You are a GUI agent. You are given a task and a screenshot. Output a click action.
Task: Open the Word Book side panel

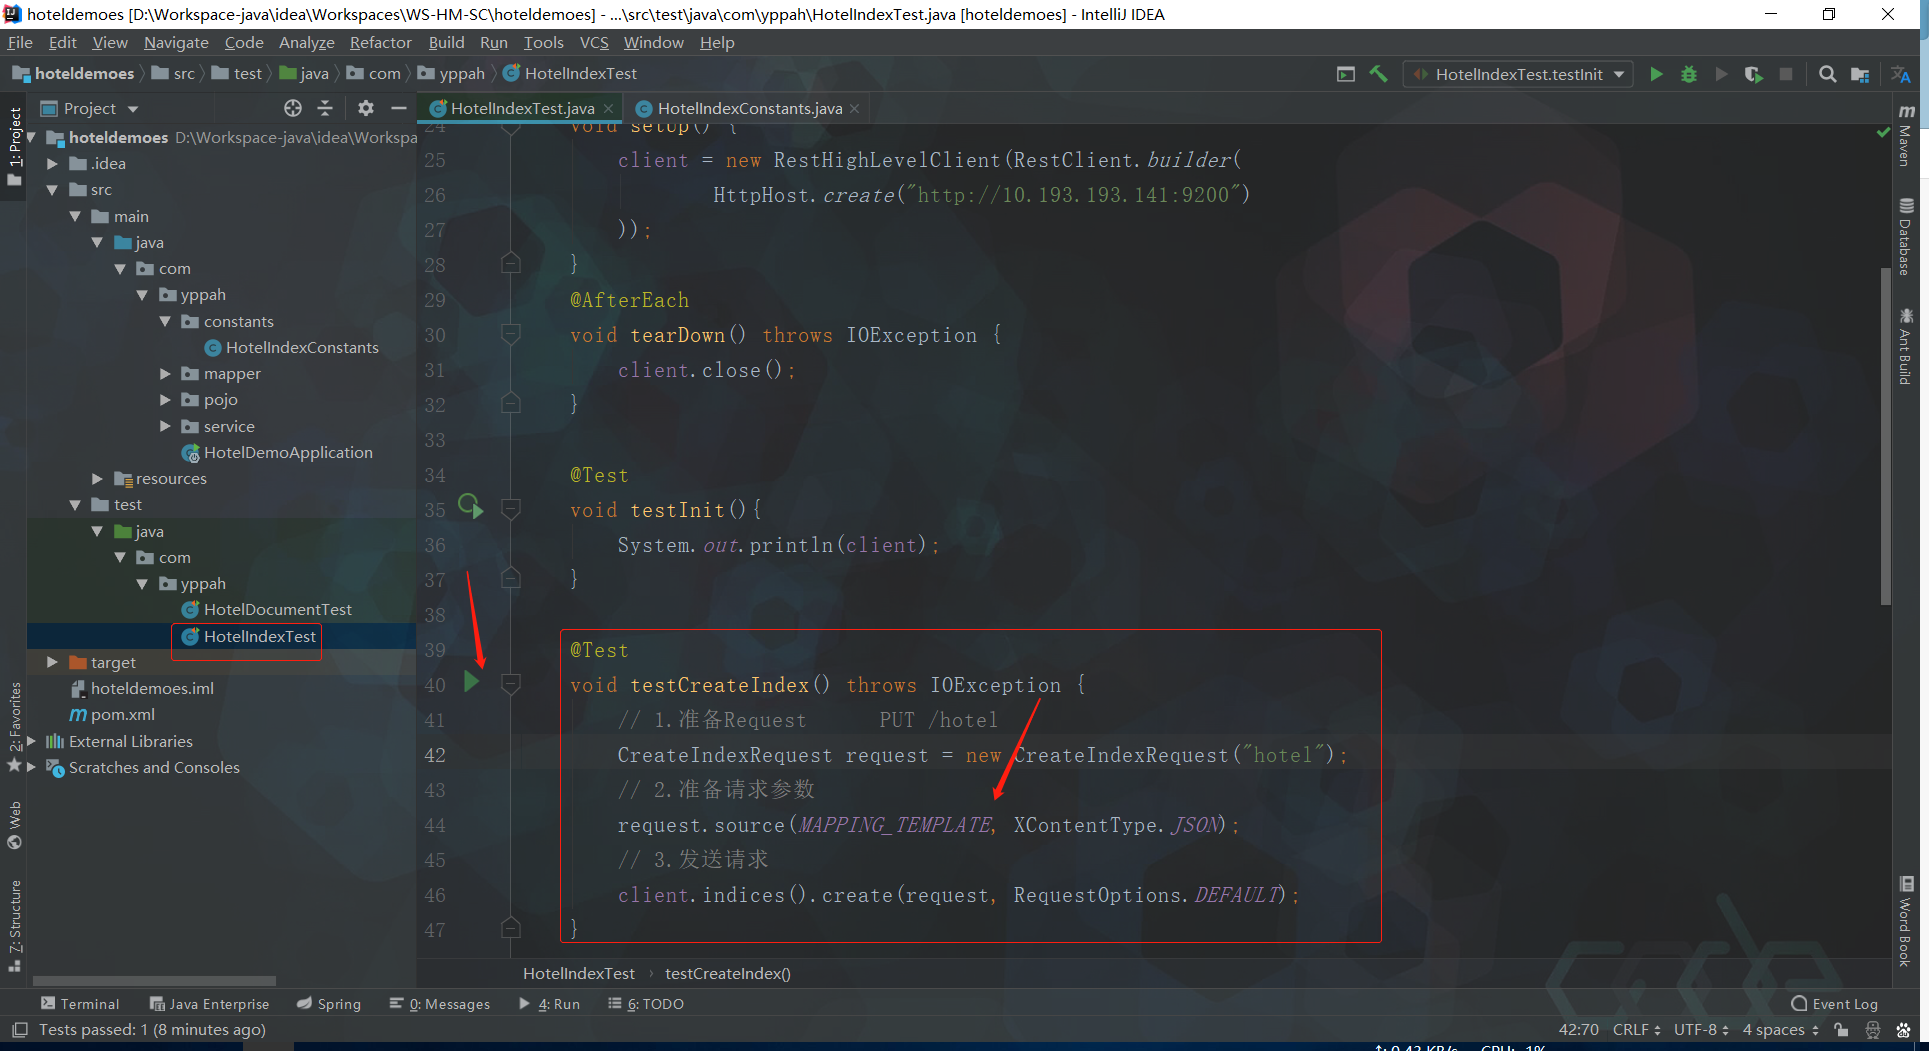(1906, 922)
